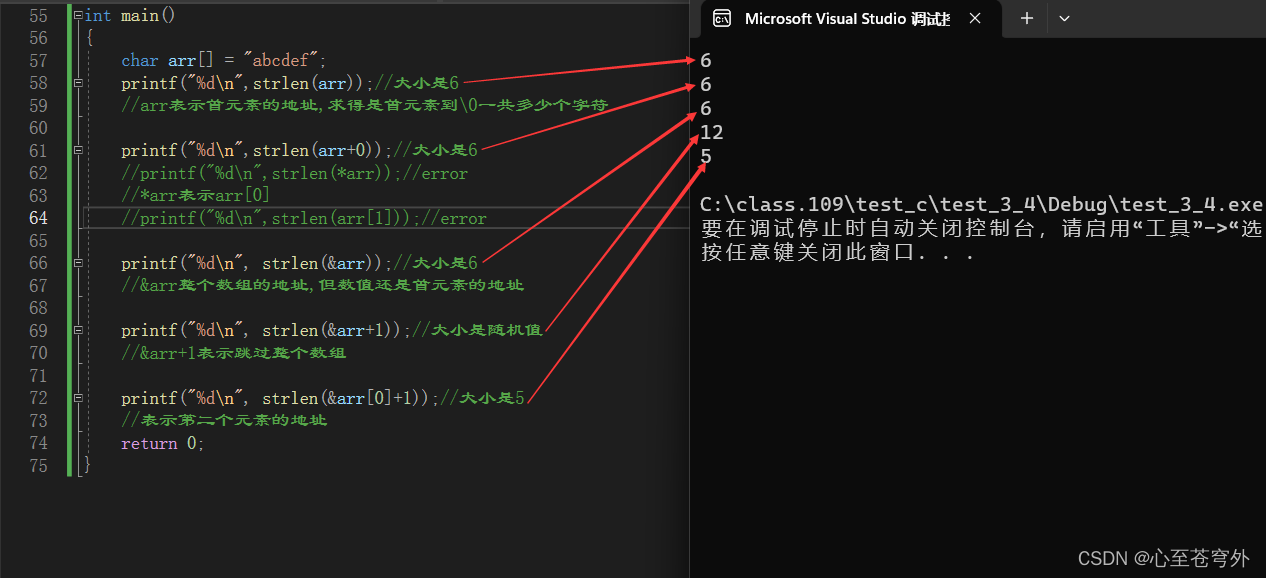Click line number 57 in the gutter
This screenshot has width=1266, height=578.
[38, 61]
